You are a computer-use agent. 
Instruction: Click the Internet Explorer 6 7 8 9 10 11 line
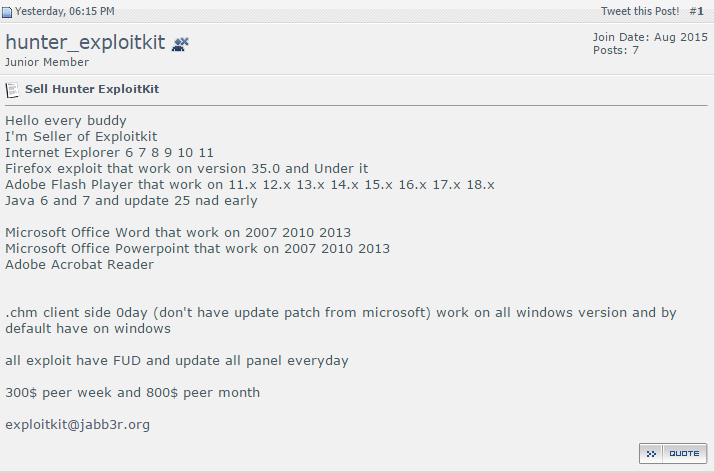109,152
